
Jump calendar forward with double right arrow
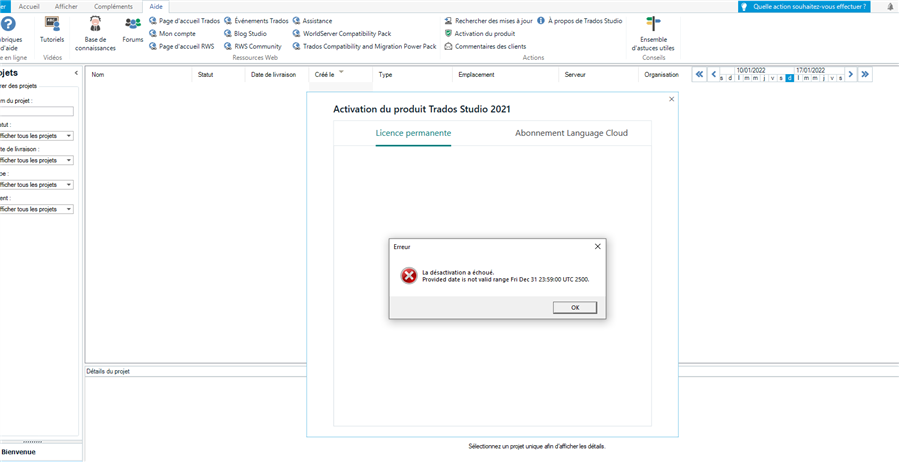pos(865,75)
